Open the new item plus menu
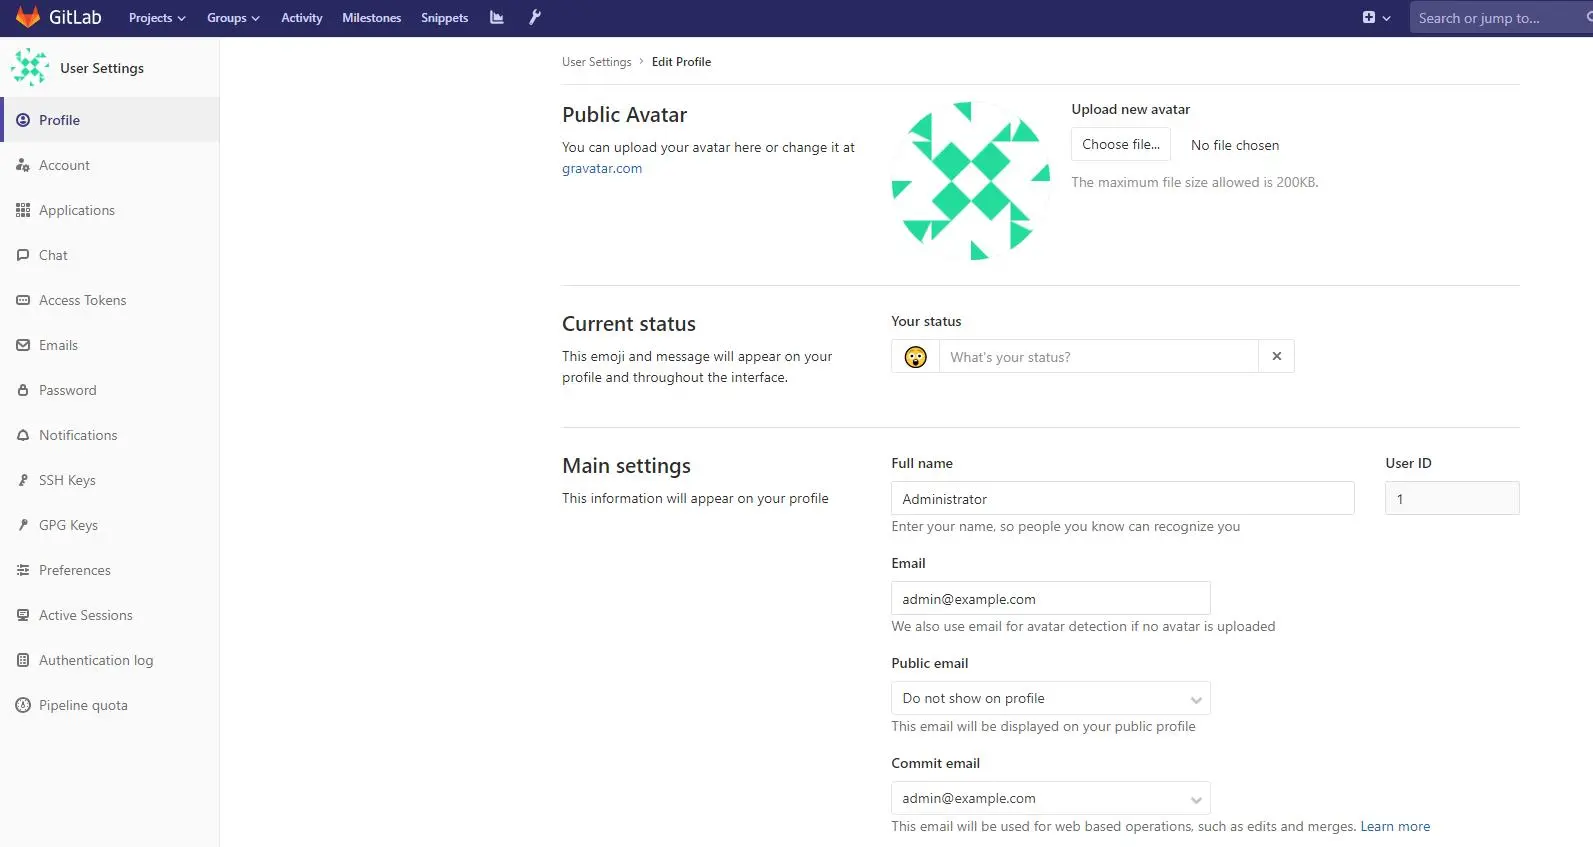The height and width of the screenshot is (847, 1593). [x=1376, y=17]
